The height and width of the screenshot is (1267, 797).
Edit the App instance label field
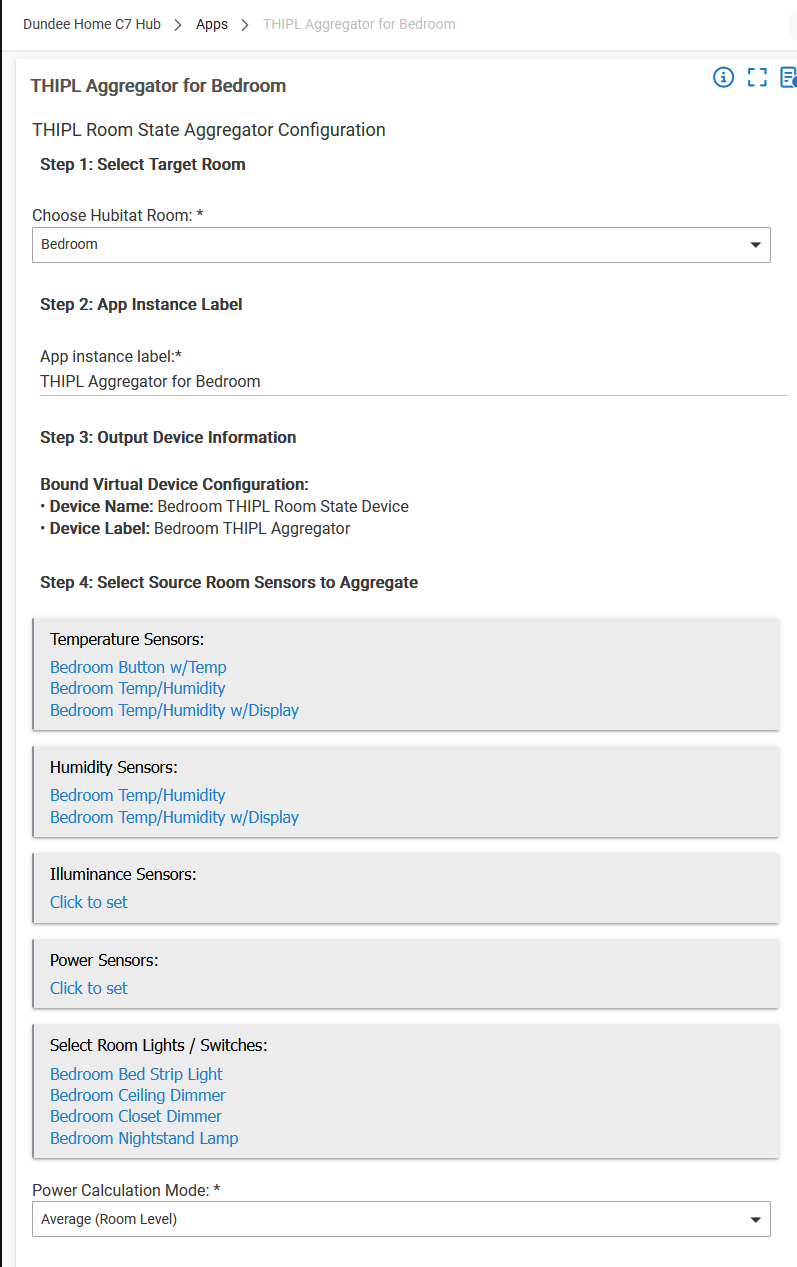click(413, 382)
